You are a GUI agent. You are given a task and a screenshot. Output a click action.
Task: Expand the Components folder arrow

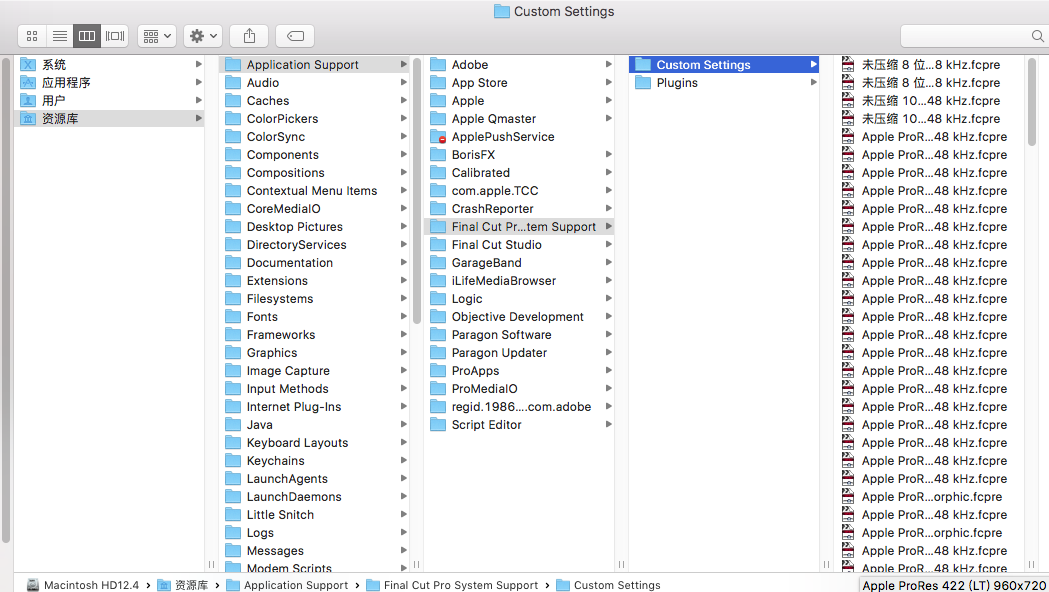(x=403, y=155)
